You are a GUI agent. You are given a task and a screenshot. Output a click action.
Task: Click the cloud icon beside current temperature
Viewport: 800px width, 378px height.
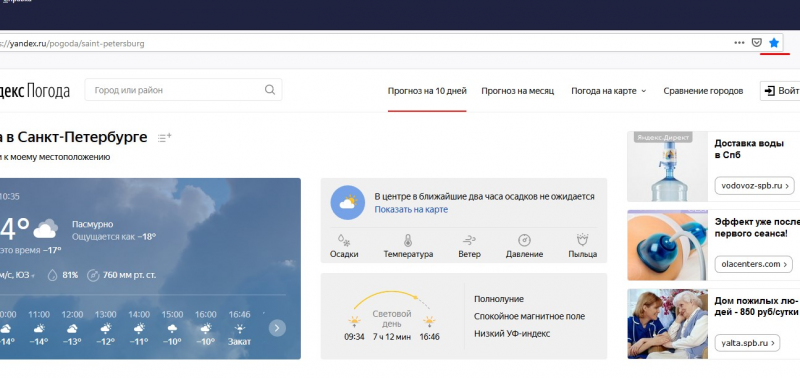point(45,229)
